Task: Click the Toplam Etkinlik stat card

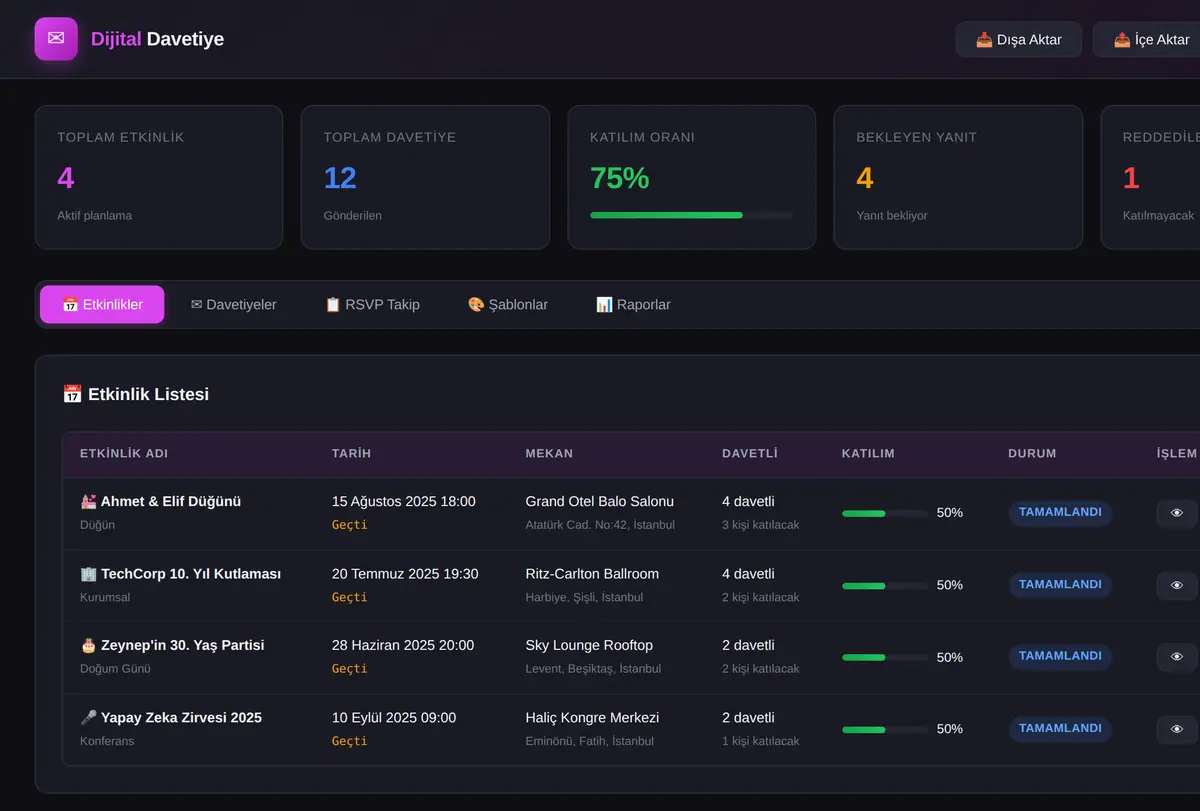Action: click(159, 177)
